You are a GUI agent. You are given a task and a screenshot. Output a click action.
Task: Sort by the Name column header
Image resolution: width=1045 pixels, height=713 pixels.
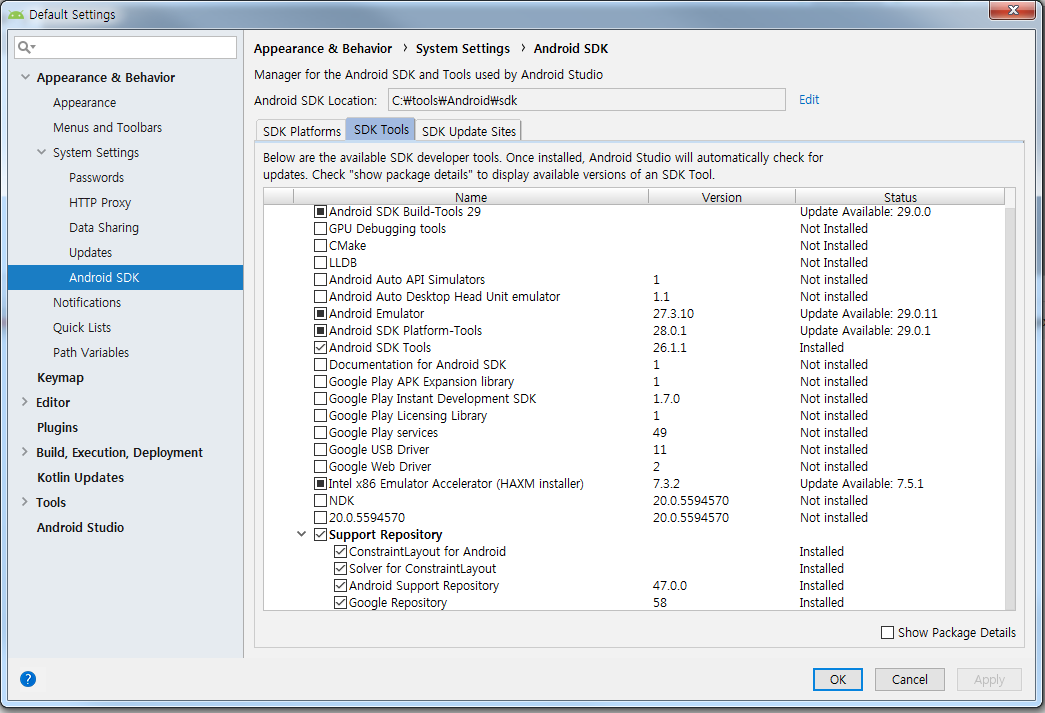click(471, 197)
